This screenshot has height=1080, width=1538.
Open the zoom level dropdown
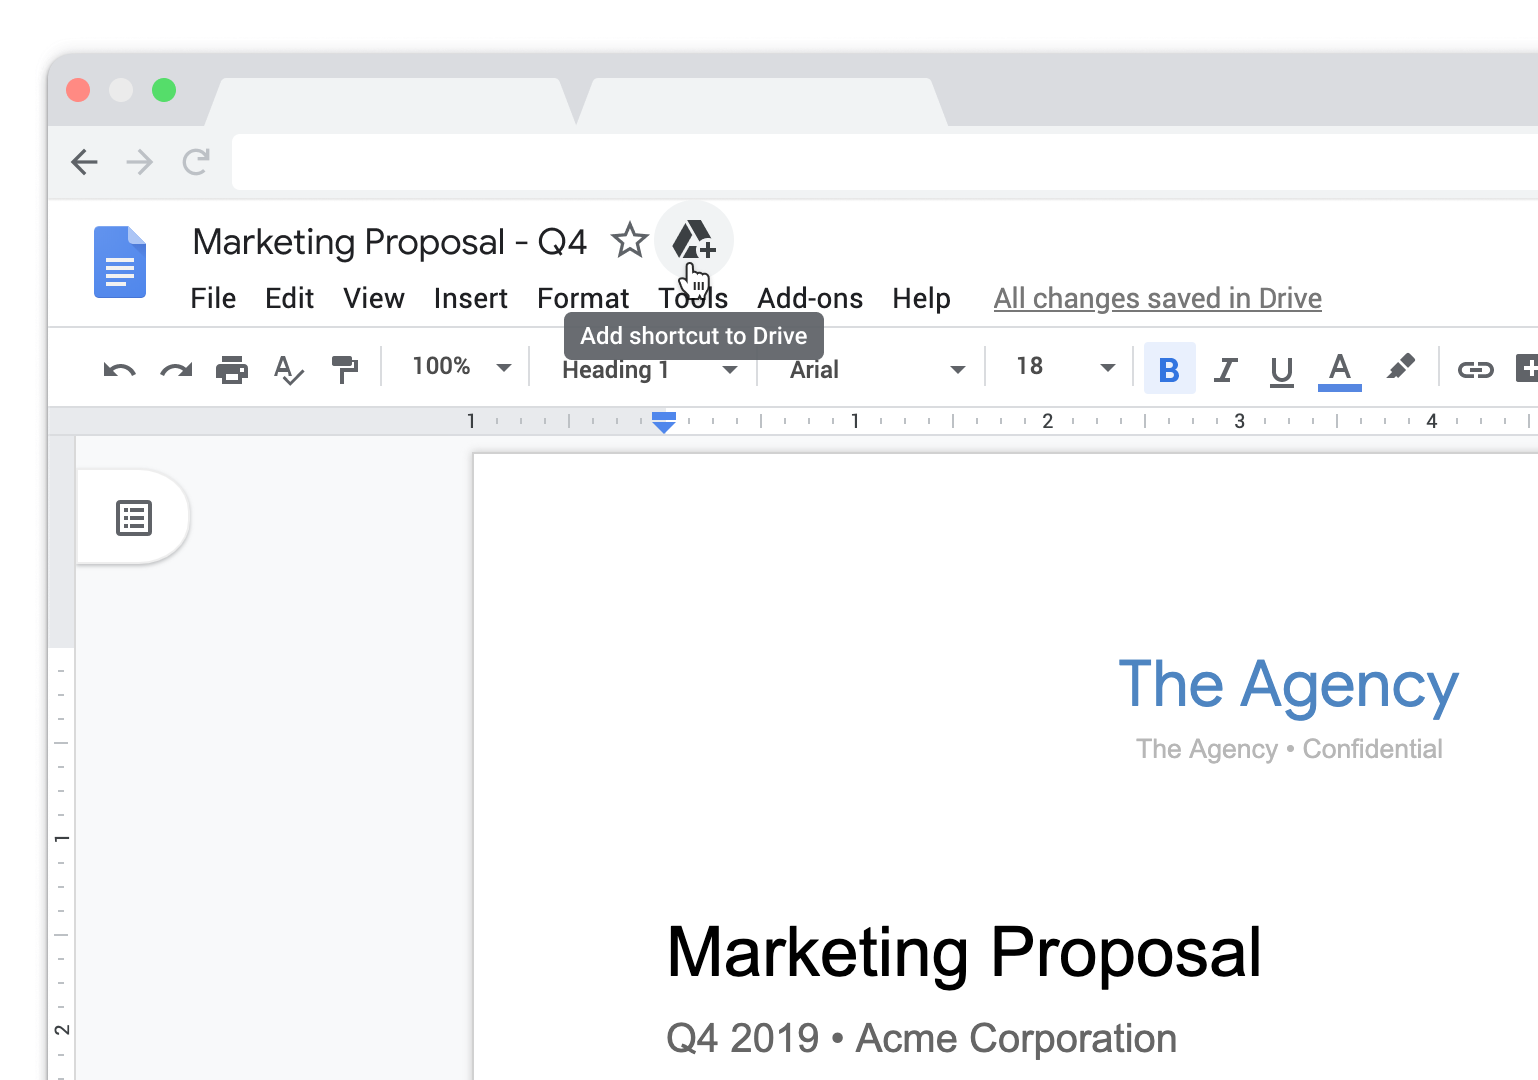[x=460, y=366]
